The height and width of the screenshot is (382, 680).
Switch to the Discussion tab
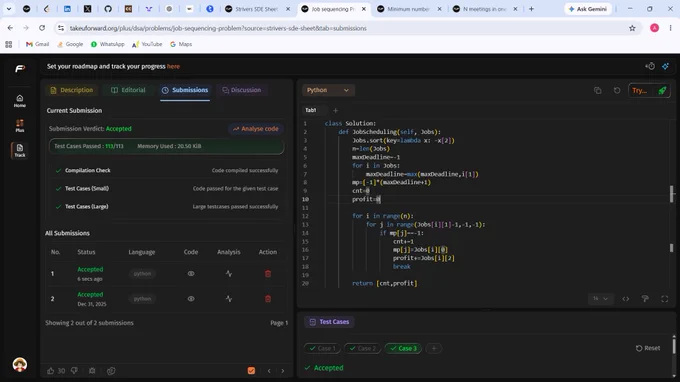tap(242, 90)
